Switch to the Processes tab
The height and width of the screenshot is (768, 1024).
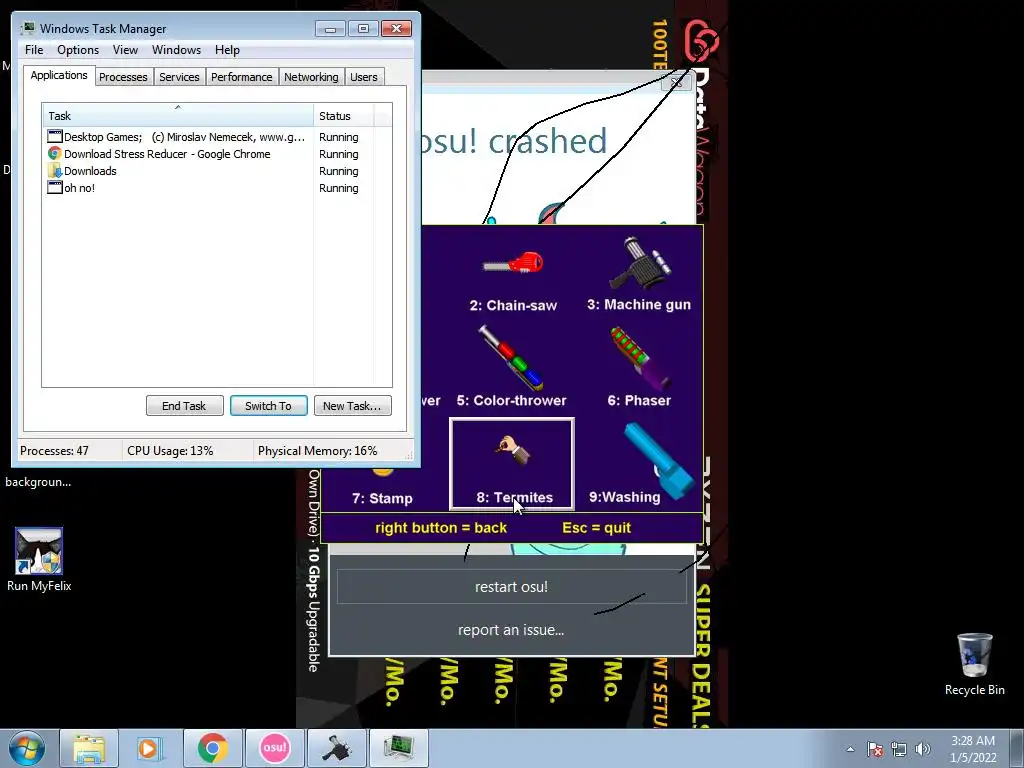pos(123,77)
